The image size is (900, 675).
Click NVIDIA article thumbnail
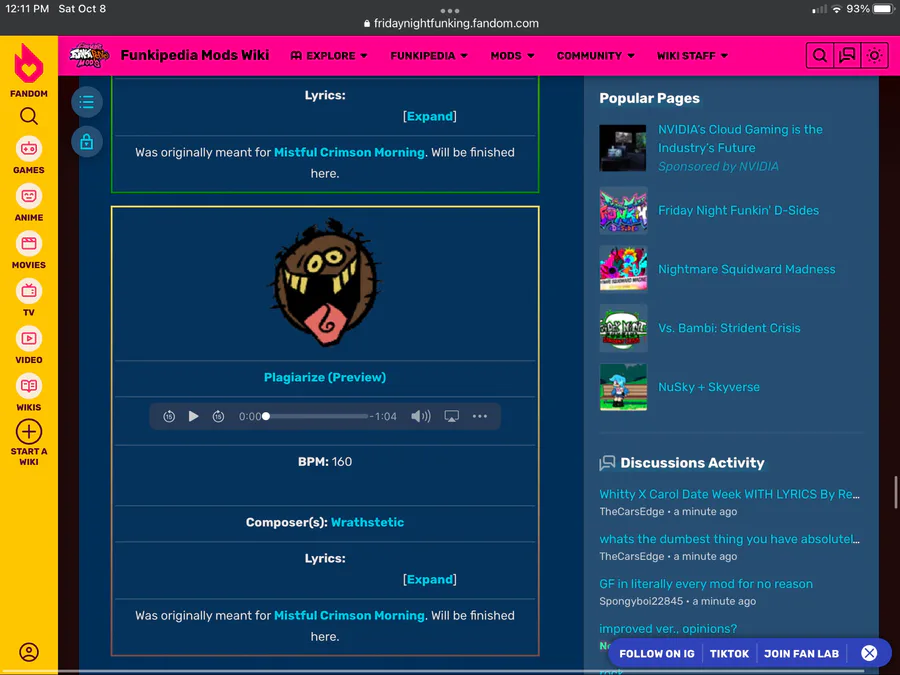click(623, 148)
